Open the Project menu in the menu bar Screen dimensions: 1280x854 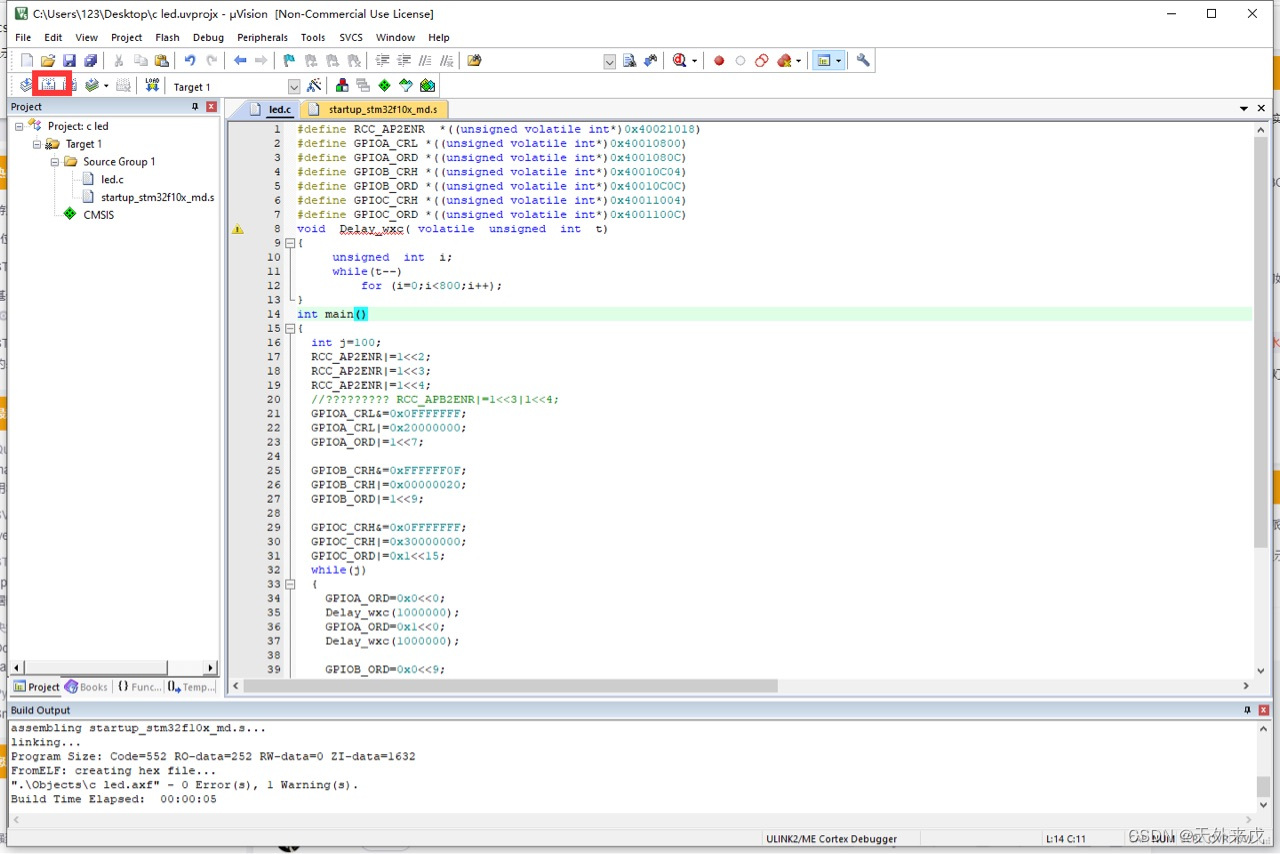point(126,37)
